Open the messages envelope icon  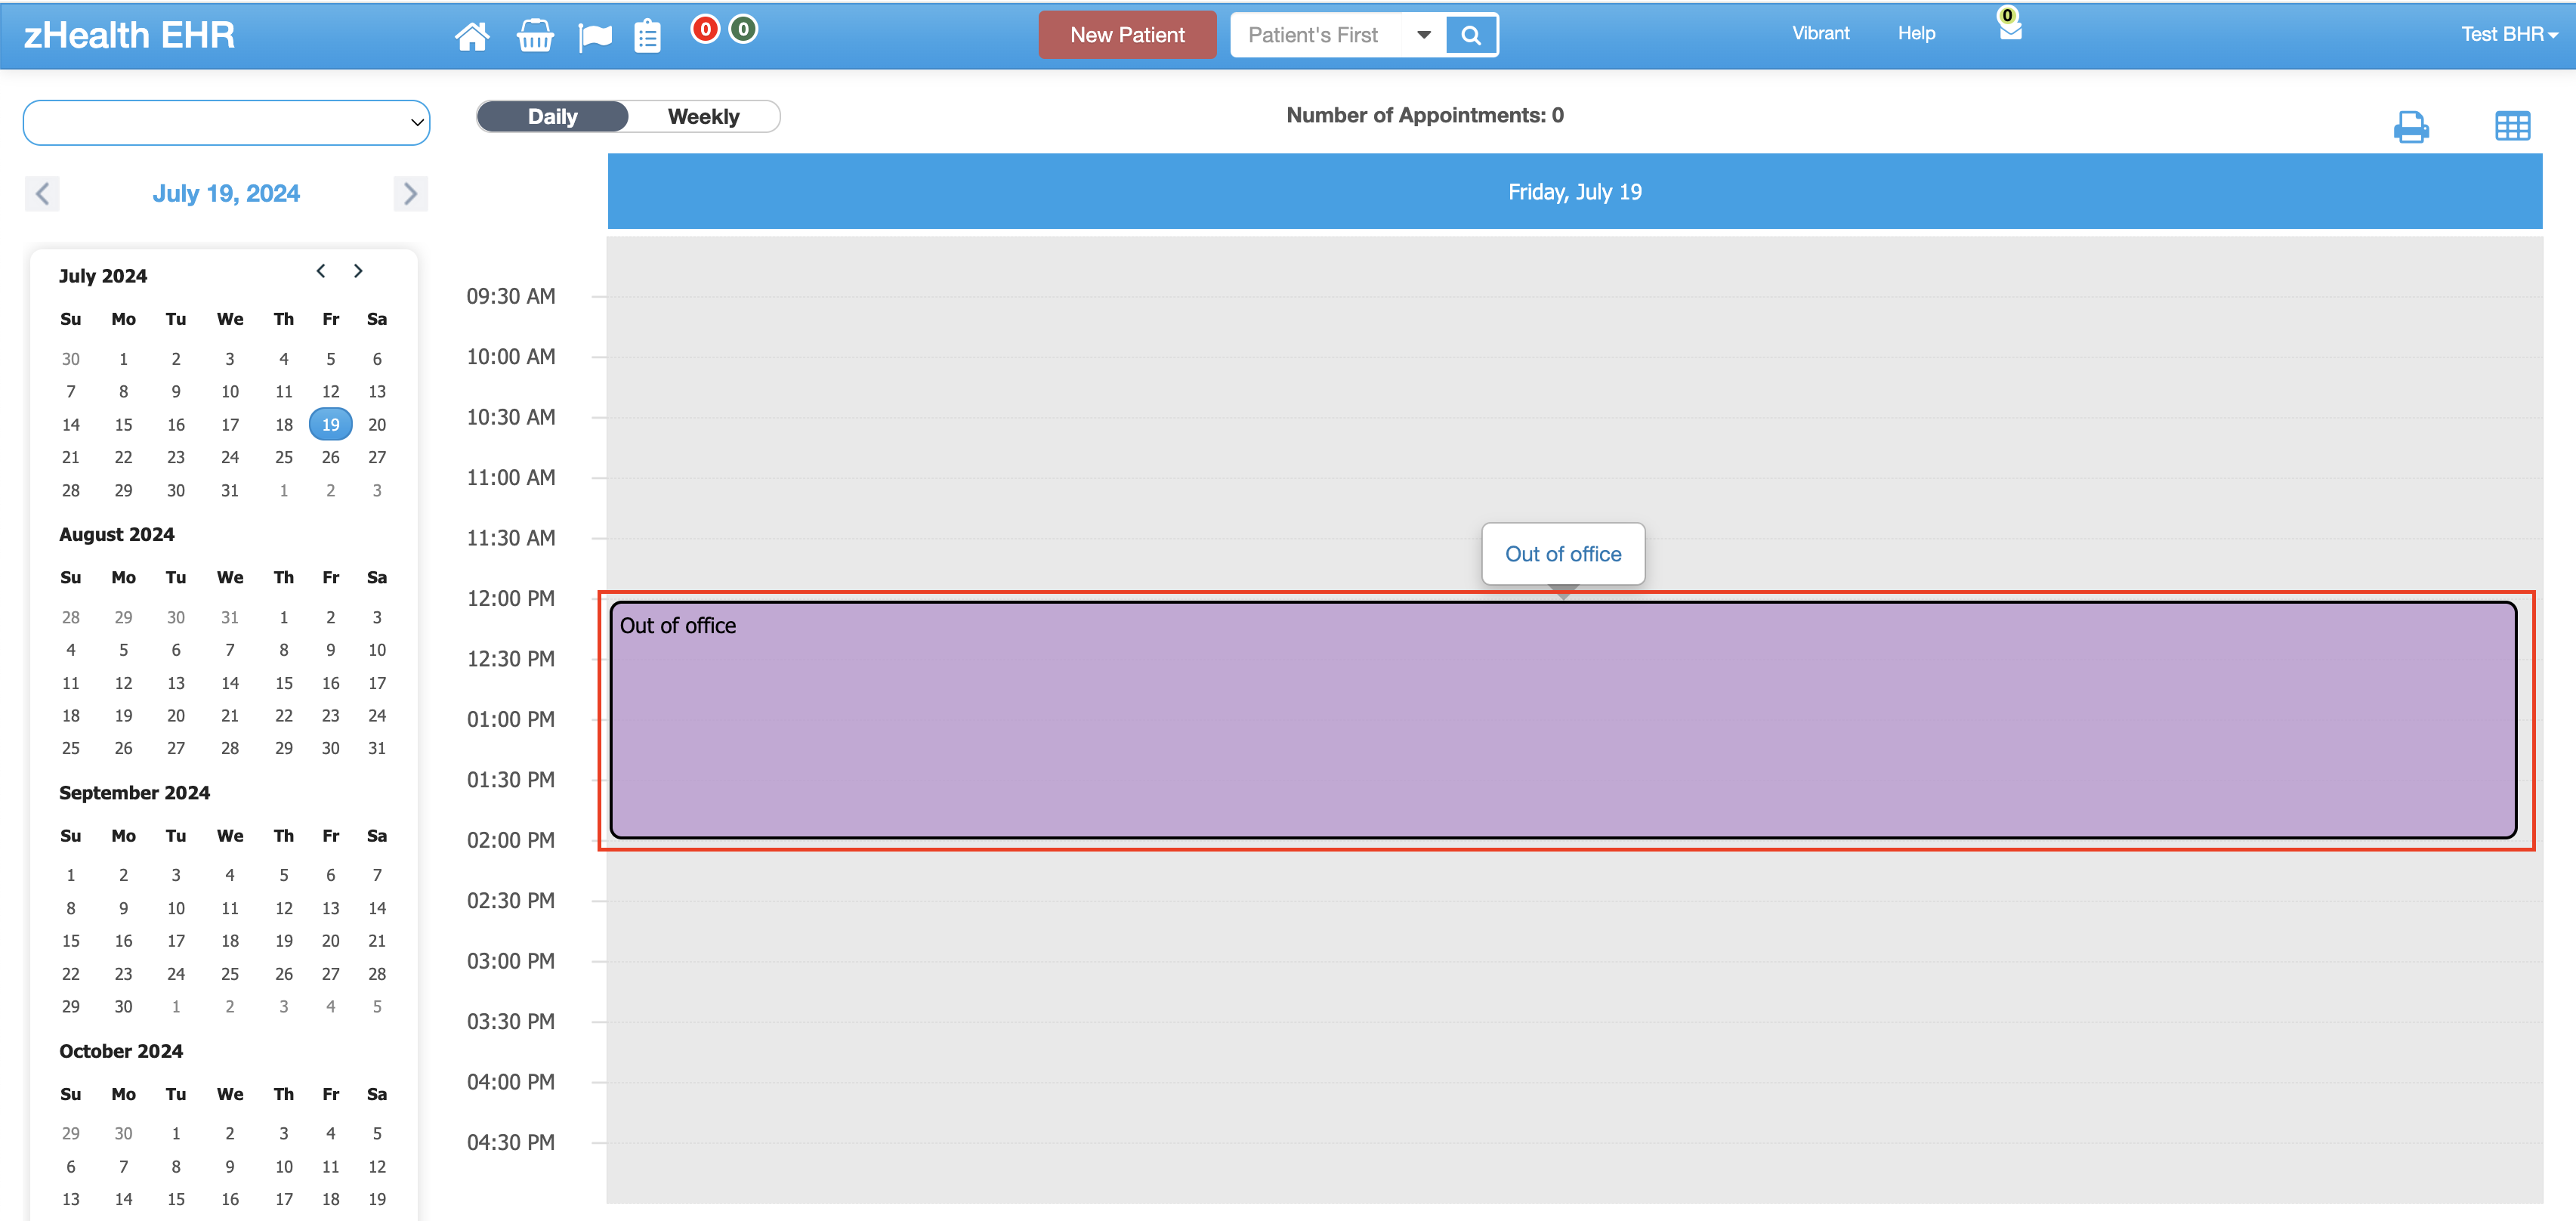(x=2010, y=31)
